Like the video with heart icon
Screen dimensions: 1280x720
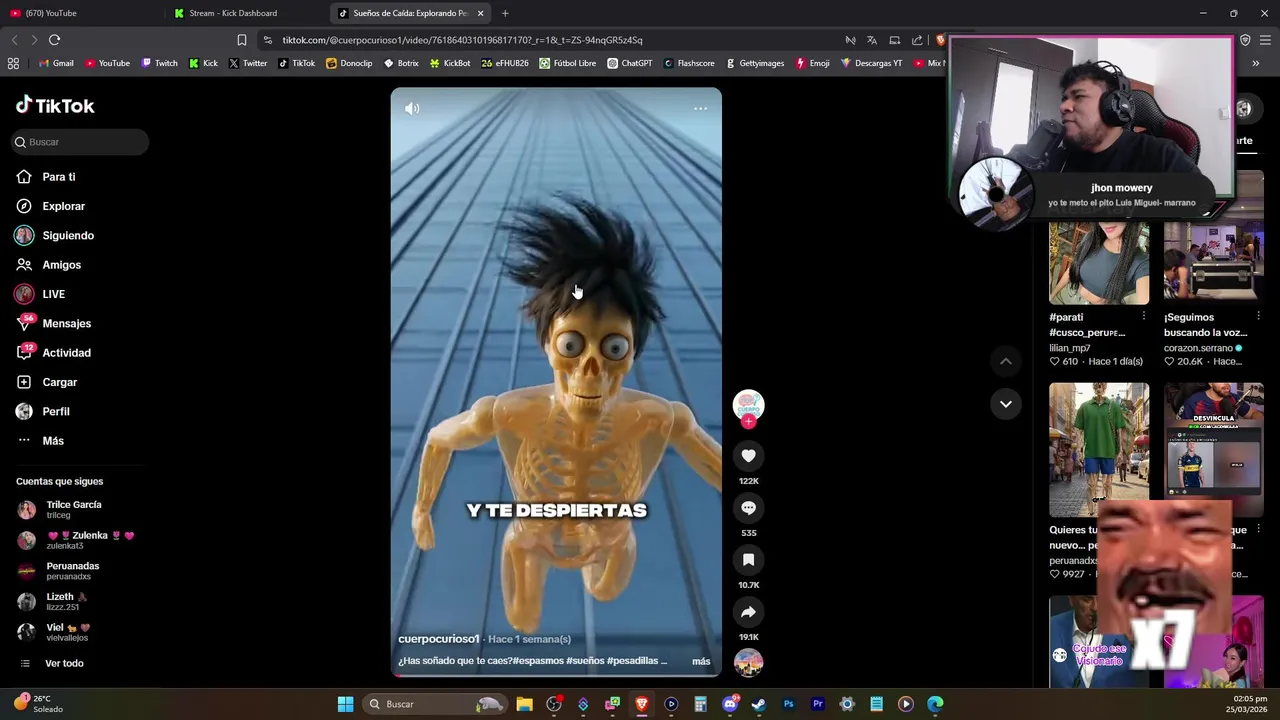(x=748, y=456)
